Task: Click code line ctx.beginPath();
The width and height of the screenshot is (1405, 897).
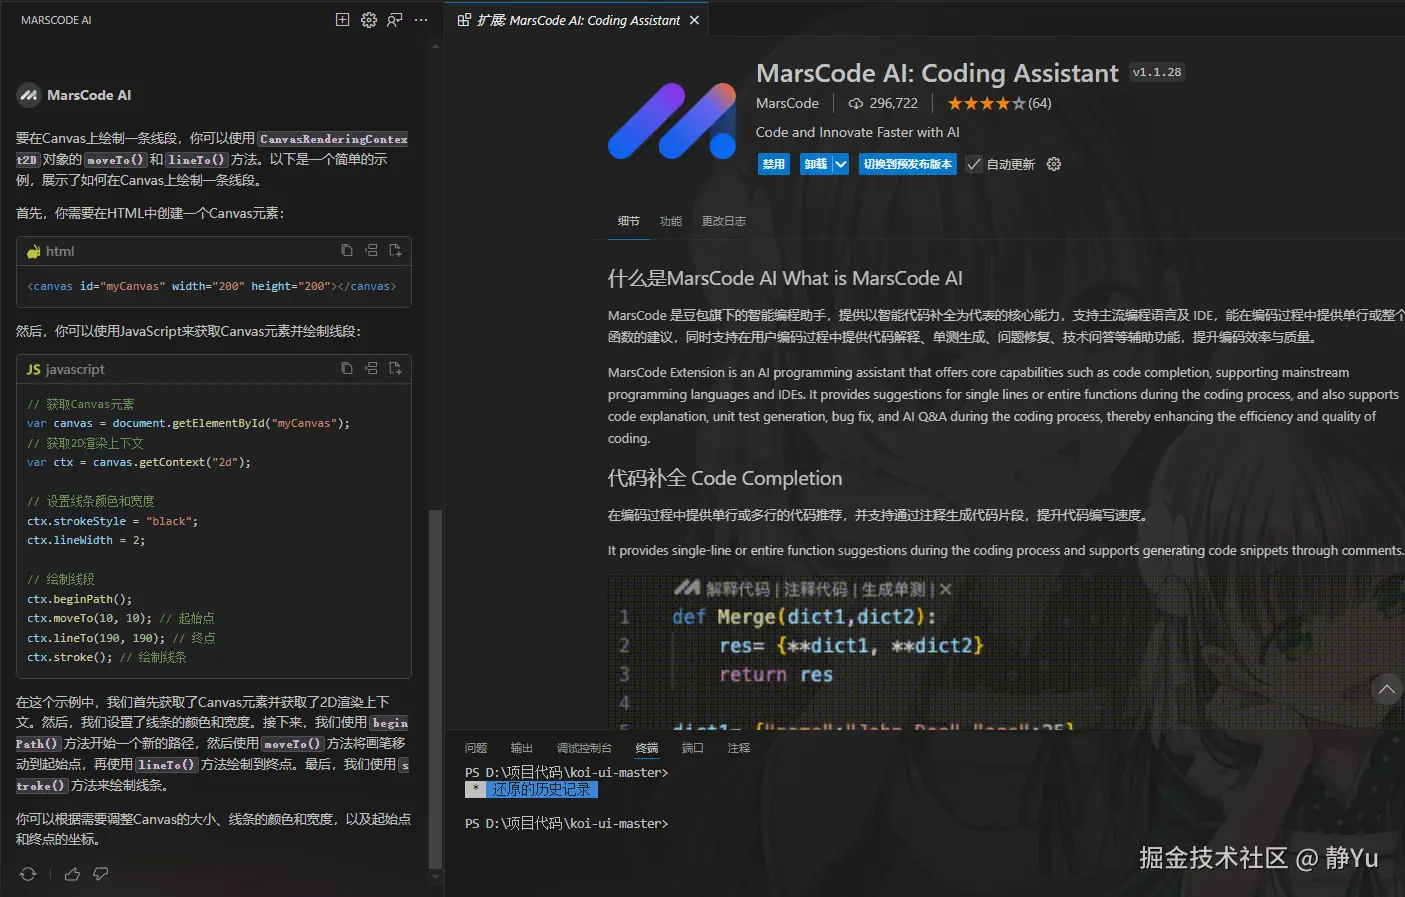Action: tap(79, 599)
